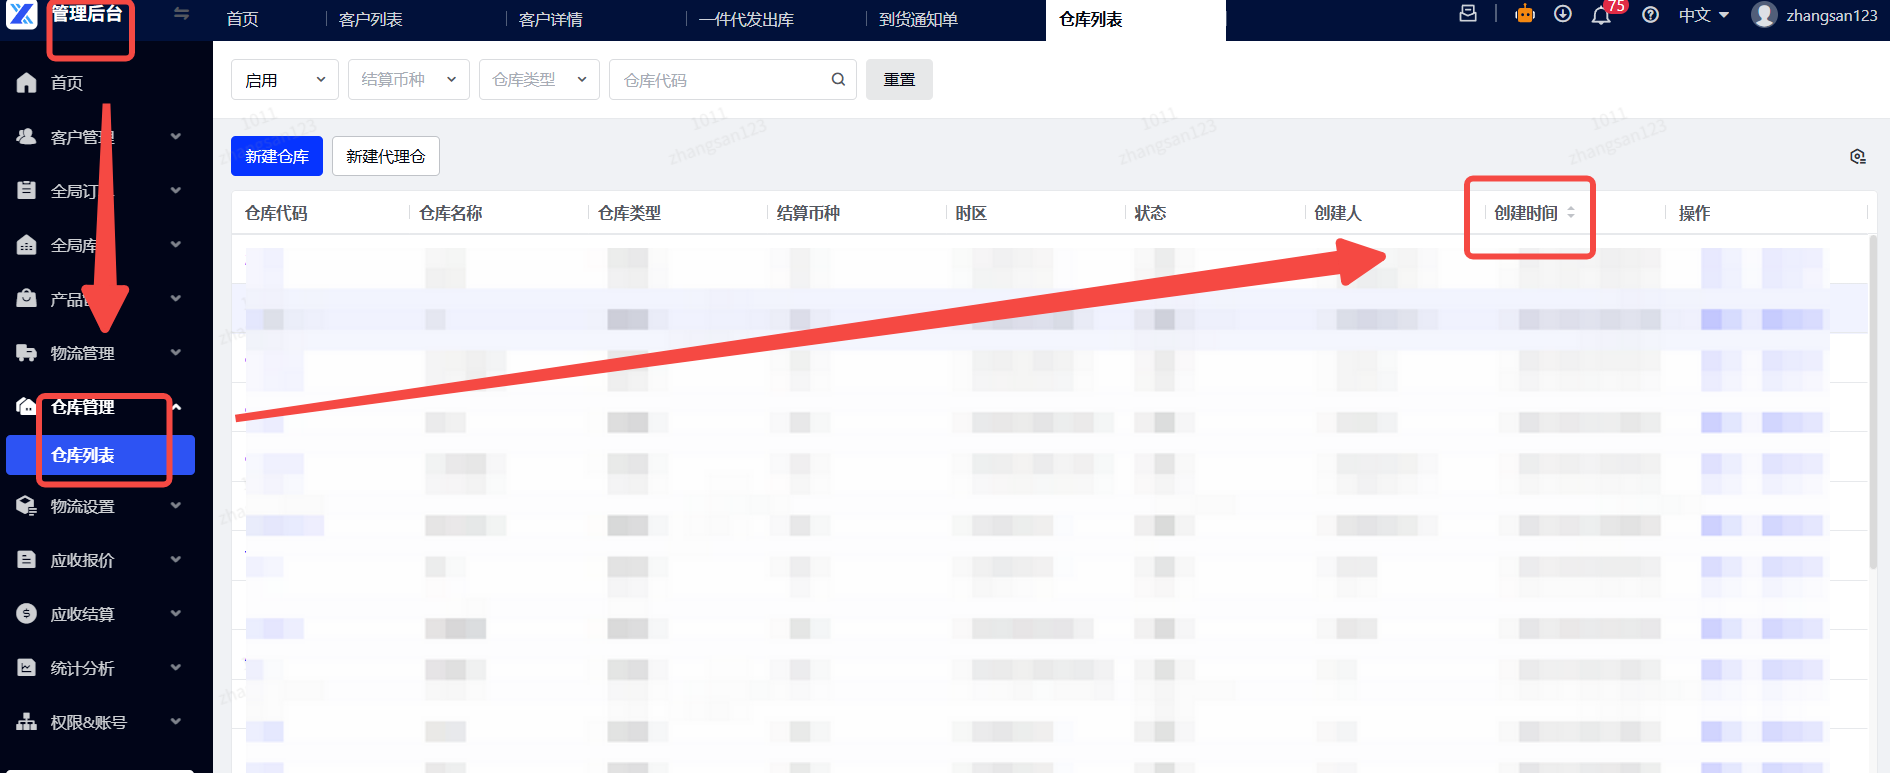This screenshot has height=773, width=1890.
Task: Click the 物流设置 cube icon
Action: click(x=27, y=506)
